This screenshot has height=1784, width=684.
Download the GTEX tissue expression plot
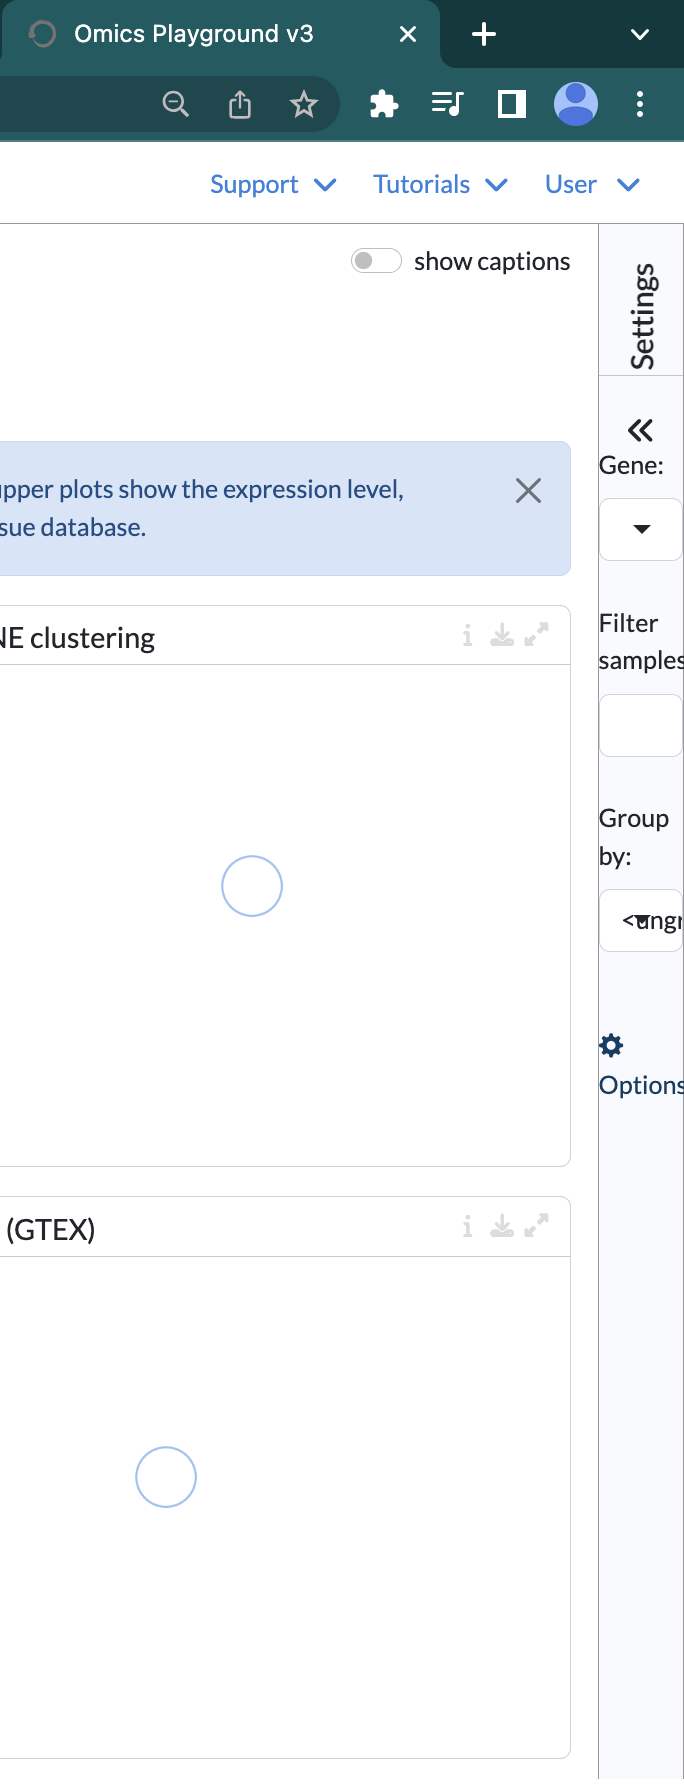[x=502, y=1226]
